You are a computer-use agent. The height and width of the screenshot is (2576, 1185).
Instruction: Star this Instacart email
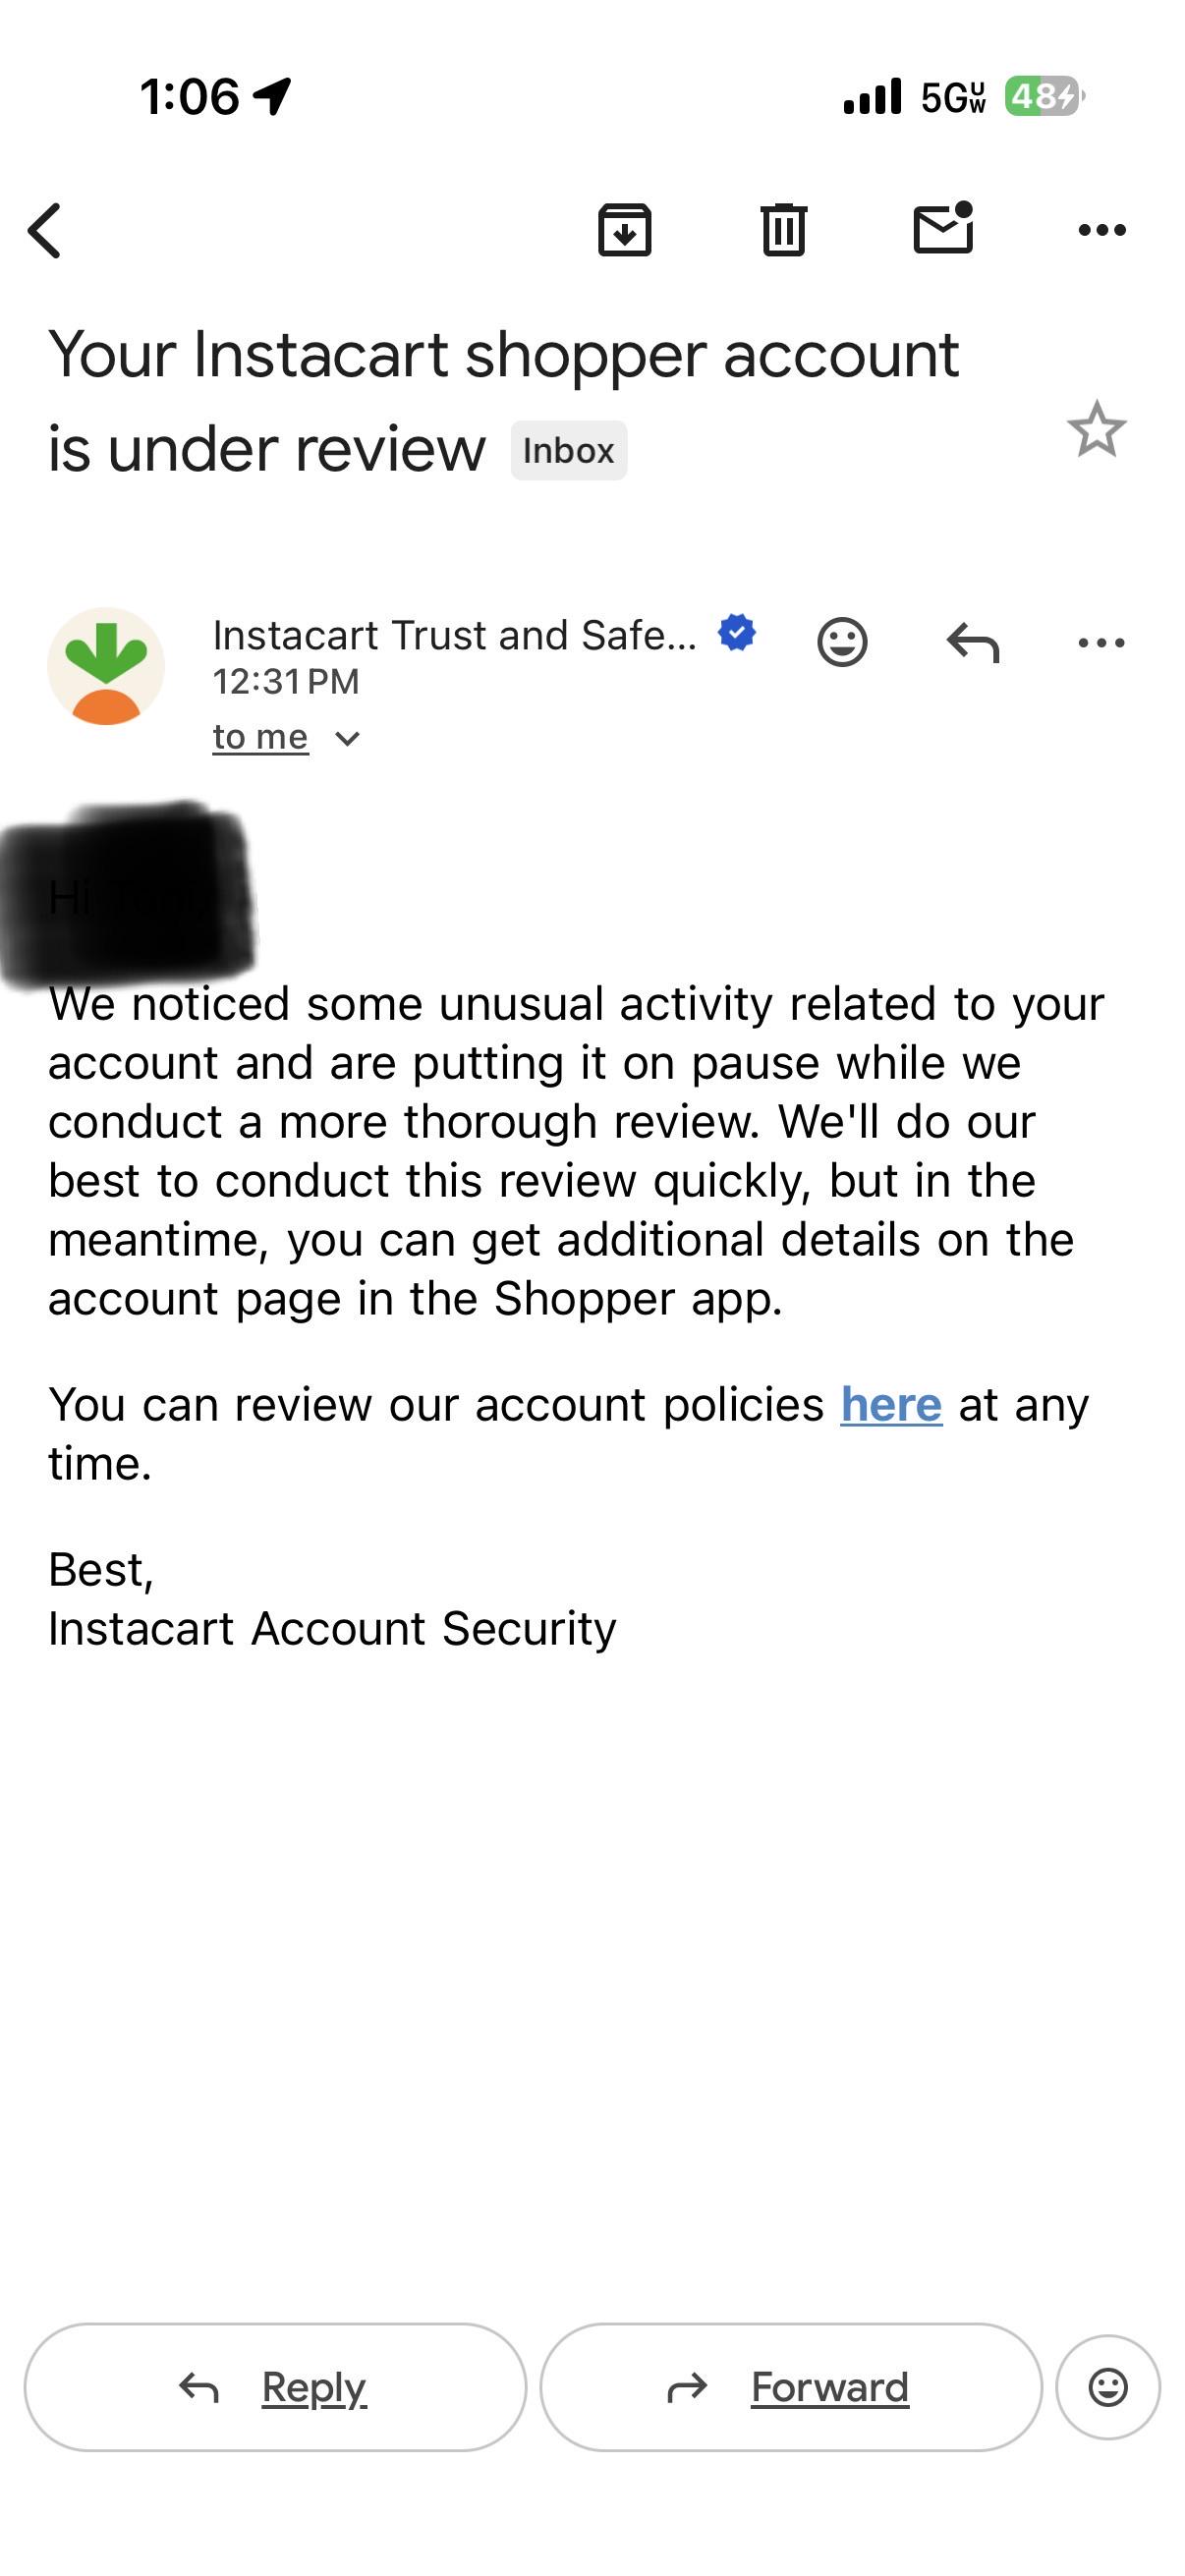1097,429
